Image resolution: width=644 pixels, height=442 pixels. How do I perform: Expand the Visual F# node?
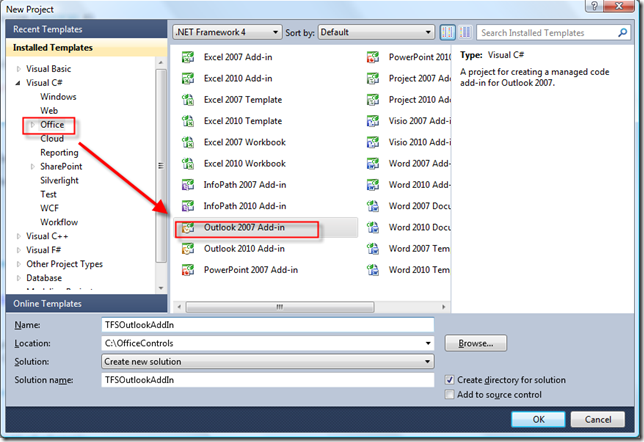18,250
